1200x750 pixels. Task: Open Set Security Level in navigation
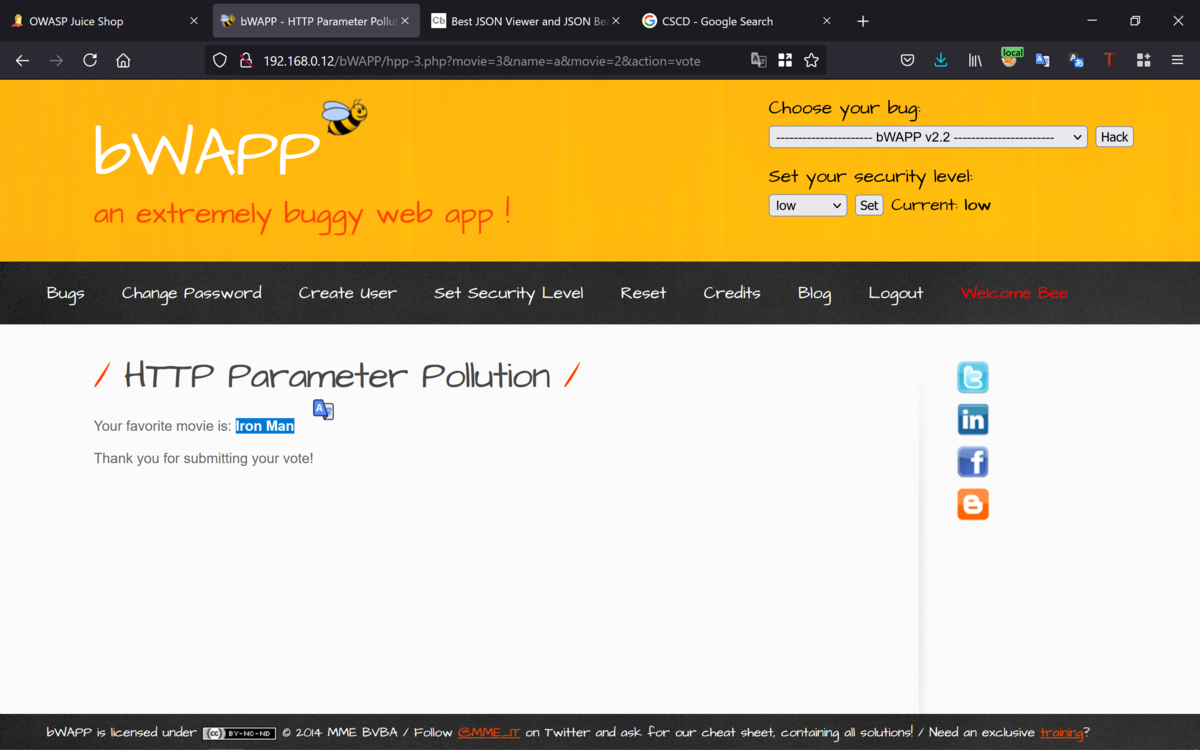(509, 293)
